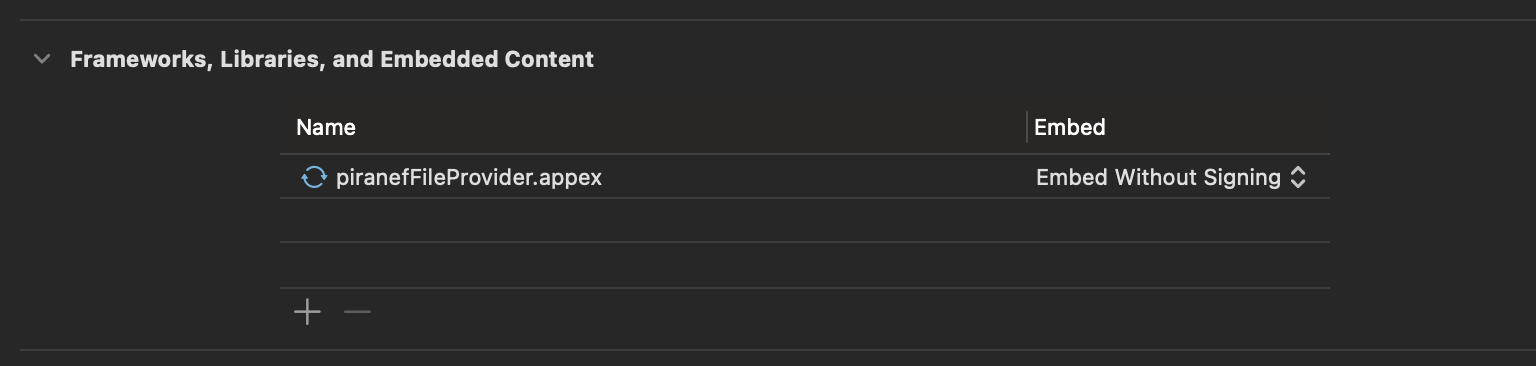
Task: Click the piranefFileProvider.appex file name text
Action: [469, 178]
